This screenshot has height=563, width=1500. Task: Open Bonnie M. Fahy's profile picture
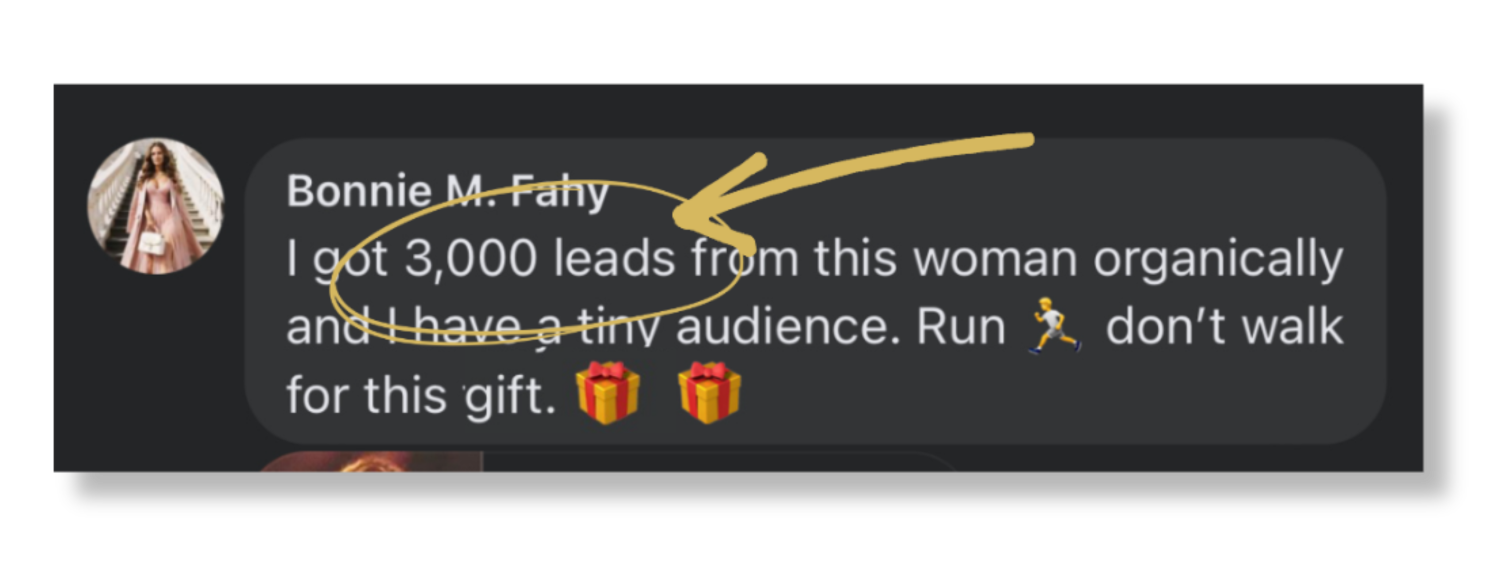tap(155, 205)
